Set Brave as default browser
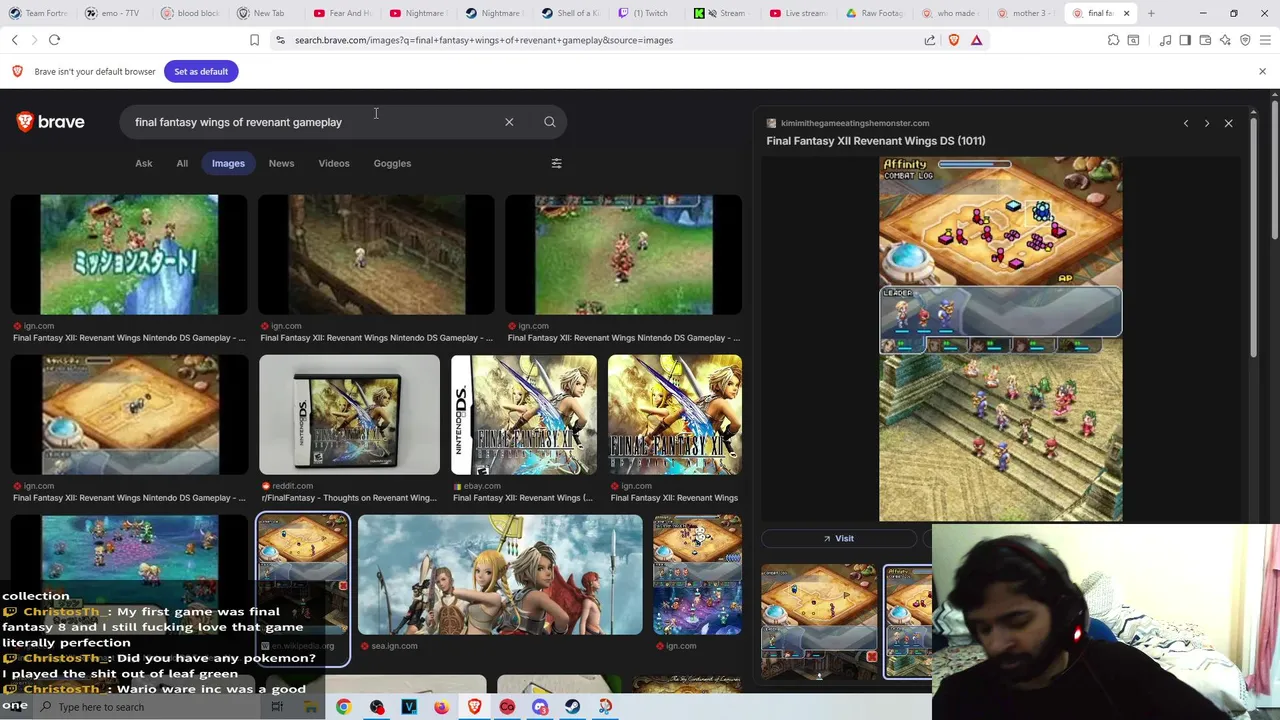The width and height of the screenshot is (1280, 720). (x=201, y=71)
